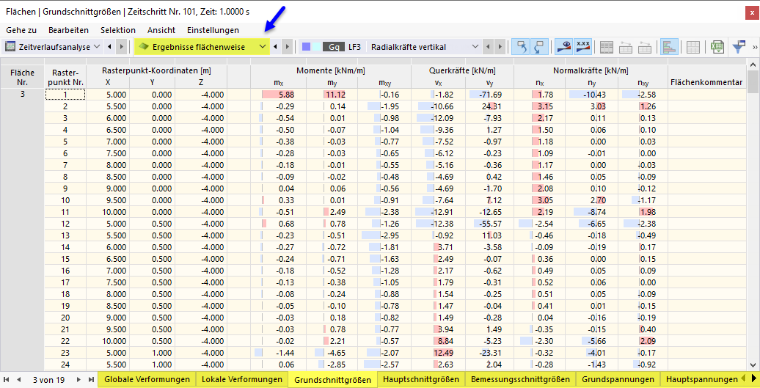Click the Fläche Nr. column header
Image resolution: width=760 pixels, height=388 pixels.
[x=22, y=77]
